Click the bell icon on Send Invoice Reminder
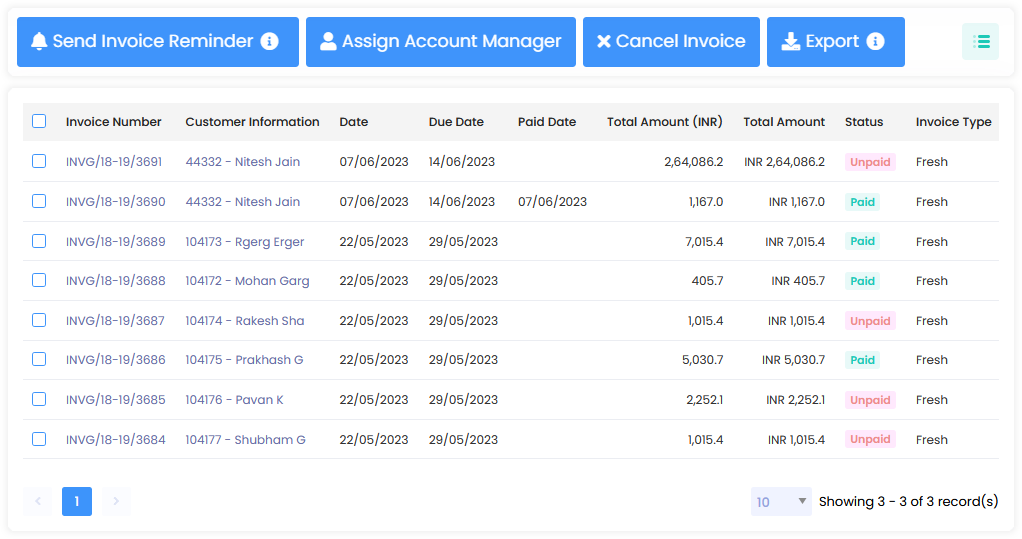Screen dimensions: 1022x539 coord(39,42)
